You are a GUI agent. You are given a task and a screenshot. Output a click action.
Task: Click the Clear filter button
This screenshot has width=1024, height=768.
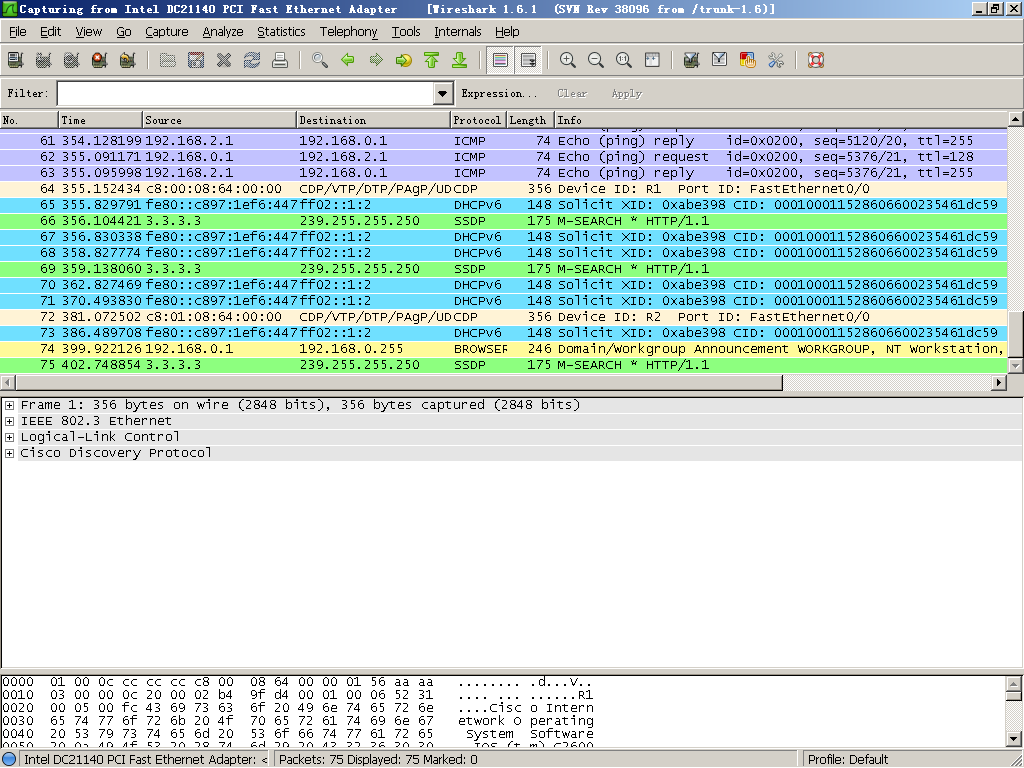coord(572,93)
